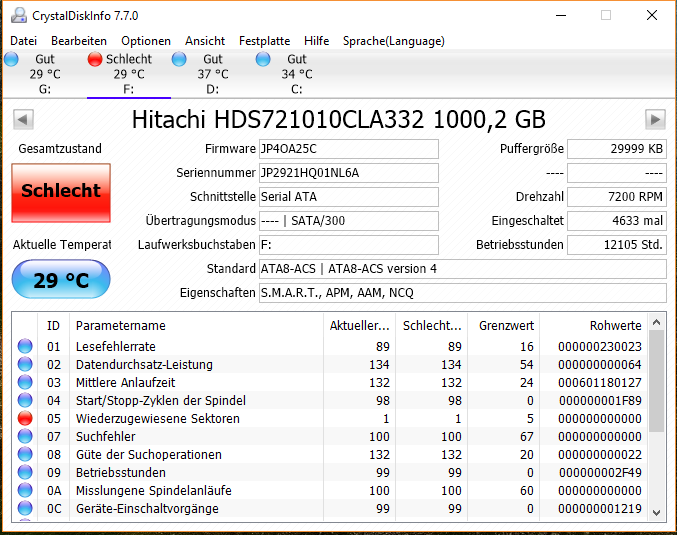Click red orb of Wiederzugewiesene Sektoren row
Screen dimensions: 677x535
[25, 418]
